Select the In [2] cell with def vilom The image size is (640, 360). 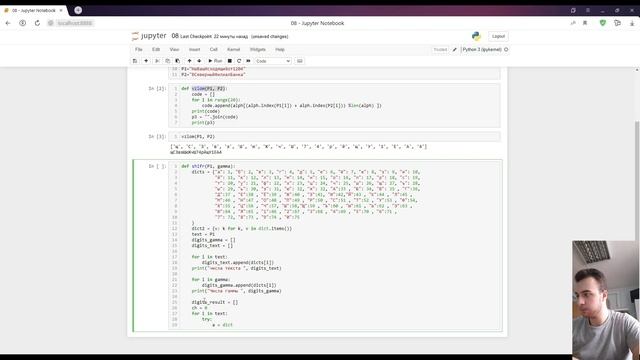(334, 105)
